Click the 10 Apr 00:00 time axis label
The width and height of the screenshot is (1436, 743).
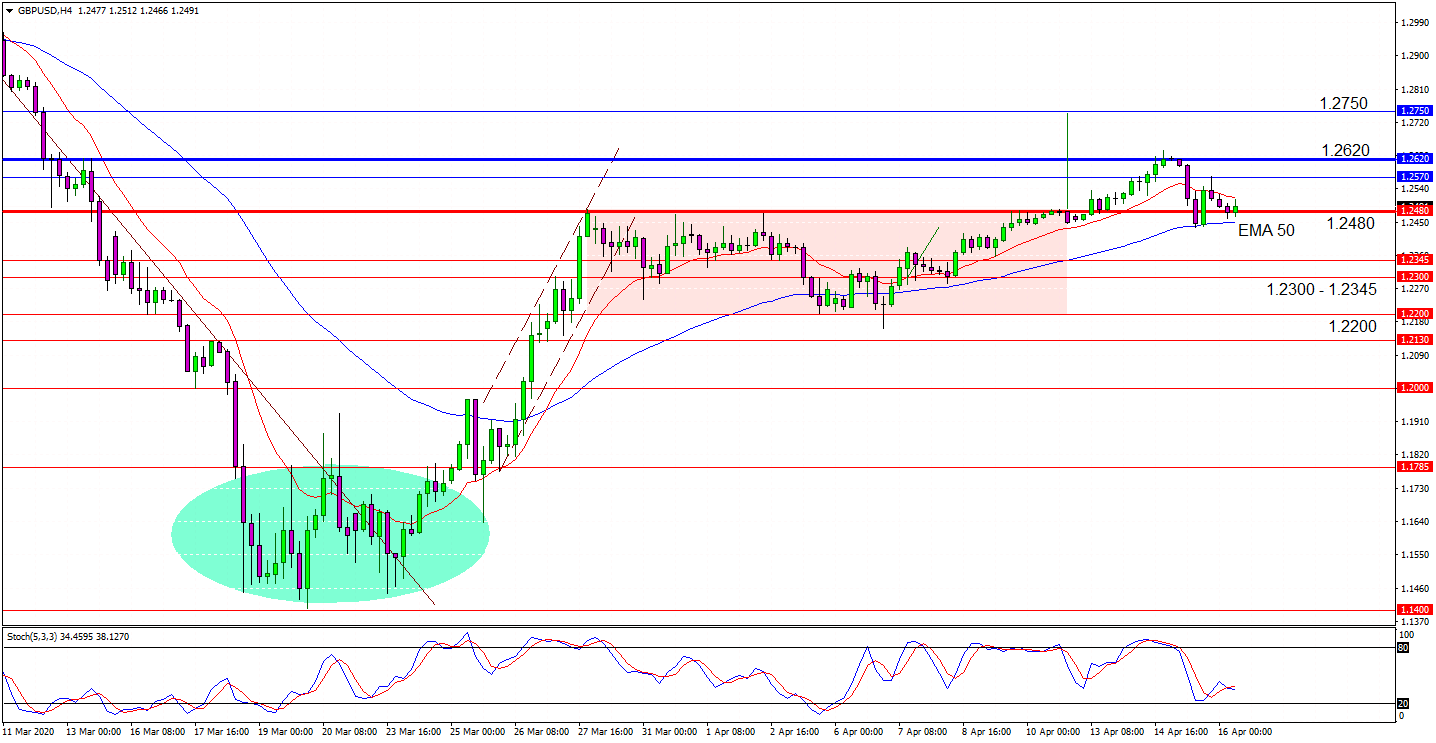tap(1048, 731)
